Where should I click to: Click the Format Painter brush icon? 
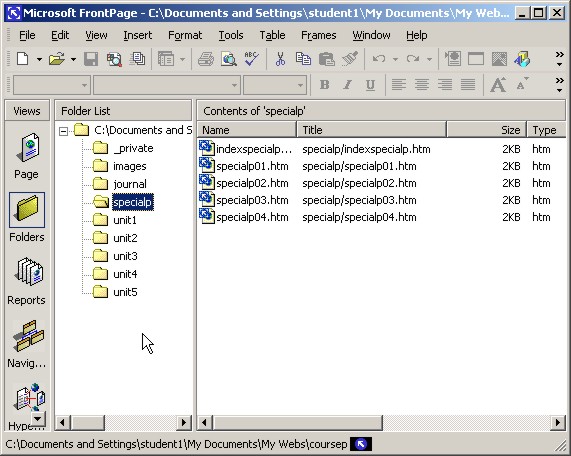(x=350, y=59)
